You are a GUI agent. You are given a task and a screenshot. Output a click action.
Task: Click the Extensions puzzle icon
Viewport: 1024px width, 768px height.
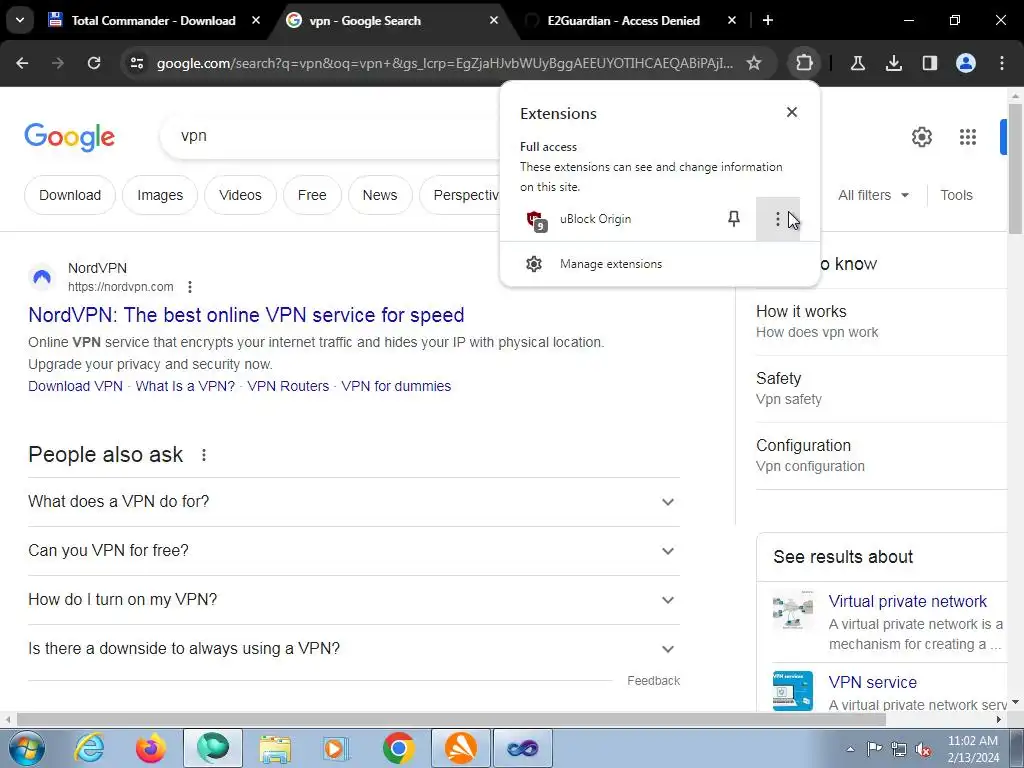[804, 63]
